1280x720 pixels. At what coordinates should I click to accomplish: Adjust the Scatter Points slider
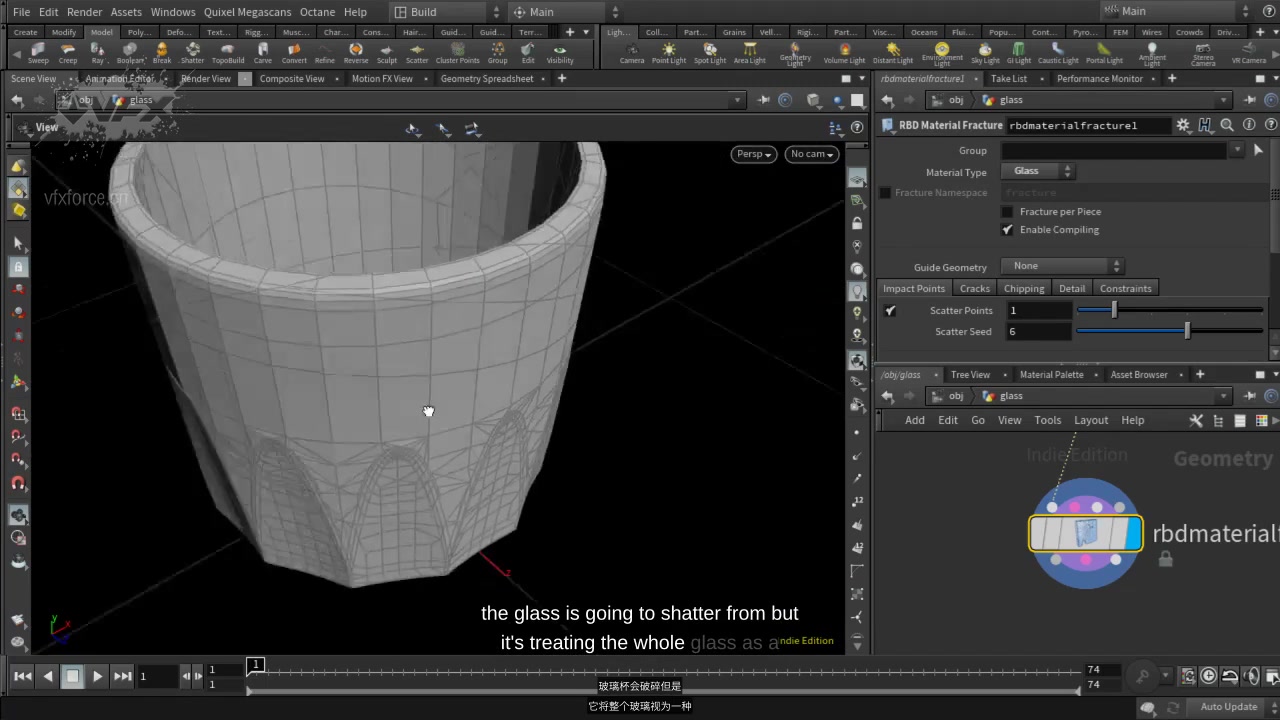1170,311
